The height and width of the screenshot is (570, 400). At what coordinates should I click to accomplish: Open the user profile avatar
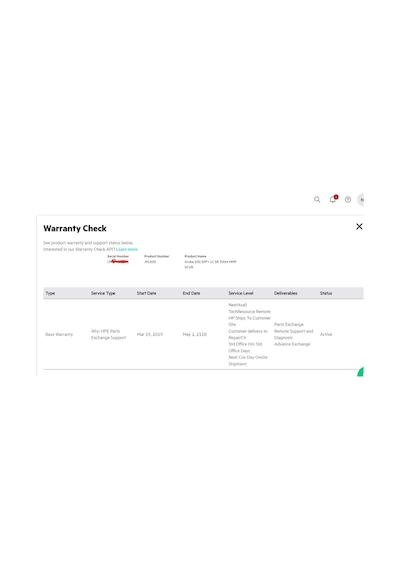pos(361,199)
